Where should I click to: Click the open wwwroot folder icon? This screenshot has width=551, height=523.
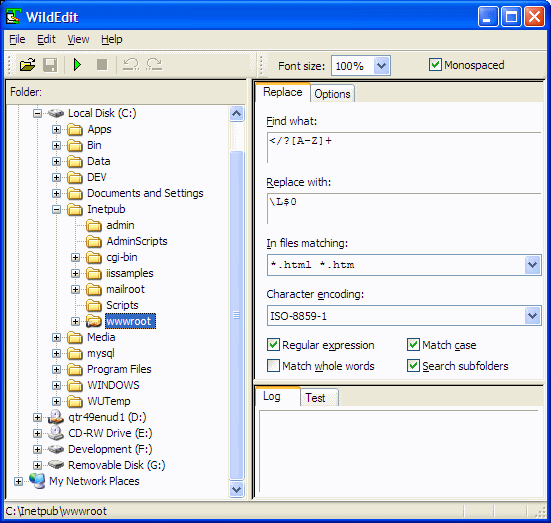tap(94, 321)
